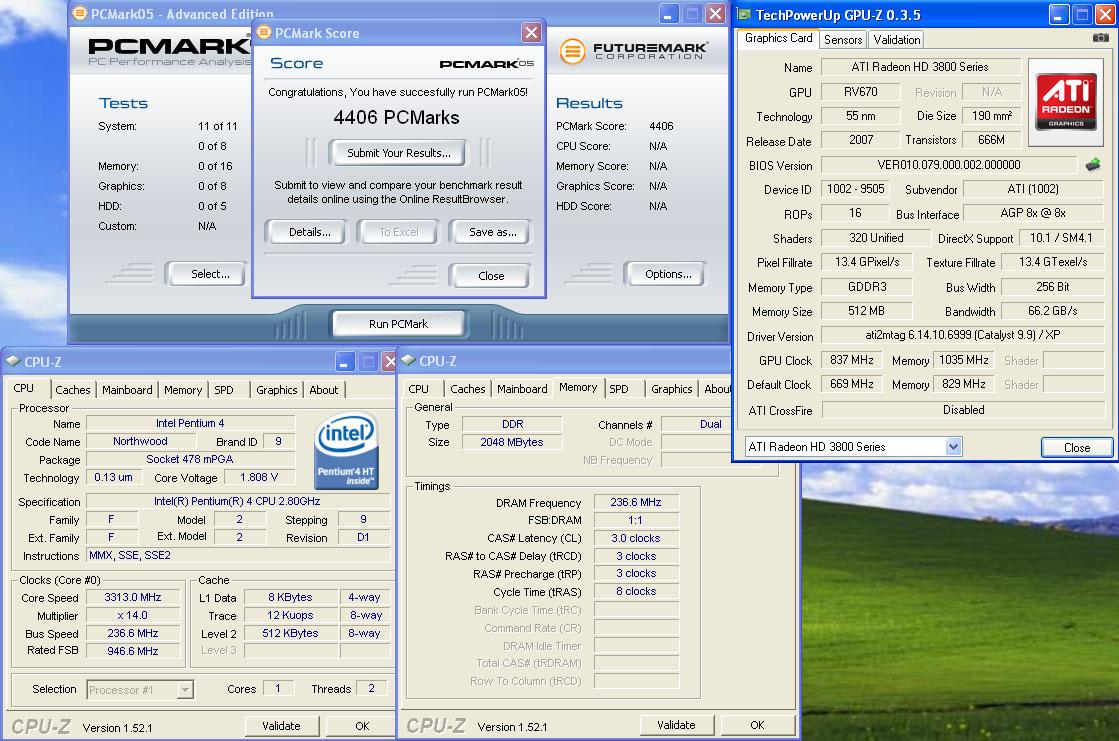Click the PCMark Score dialog title icon
Screen dimensions: 1119x741
pos(264,33)
